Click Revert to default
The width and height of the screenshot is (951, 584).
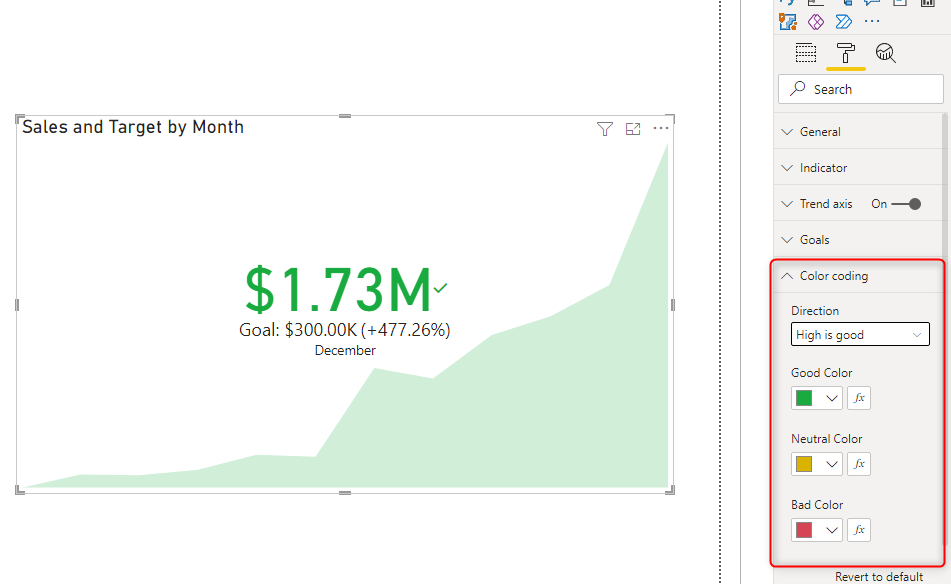(x=878, y=576)
